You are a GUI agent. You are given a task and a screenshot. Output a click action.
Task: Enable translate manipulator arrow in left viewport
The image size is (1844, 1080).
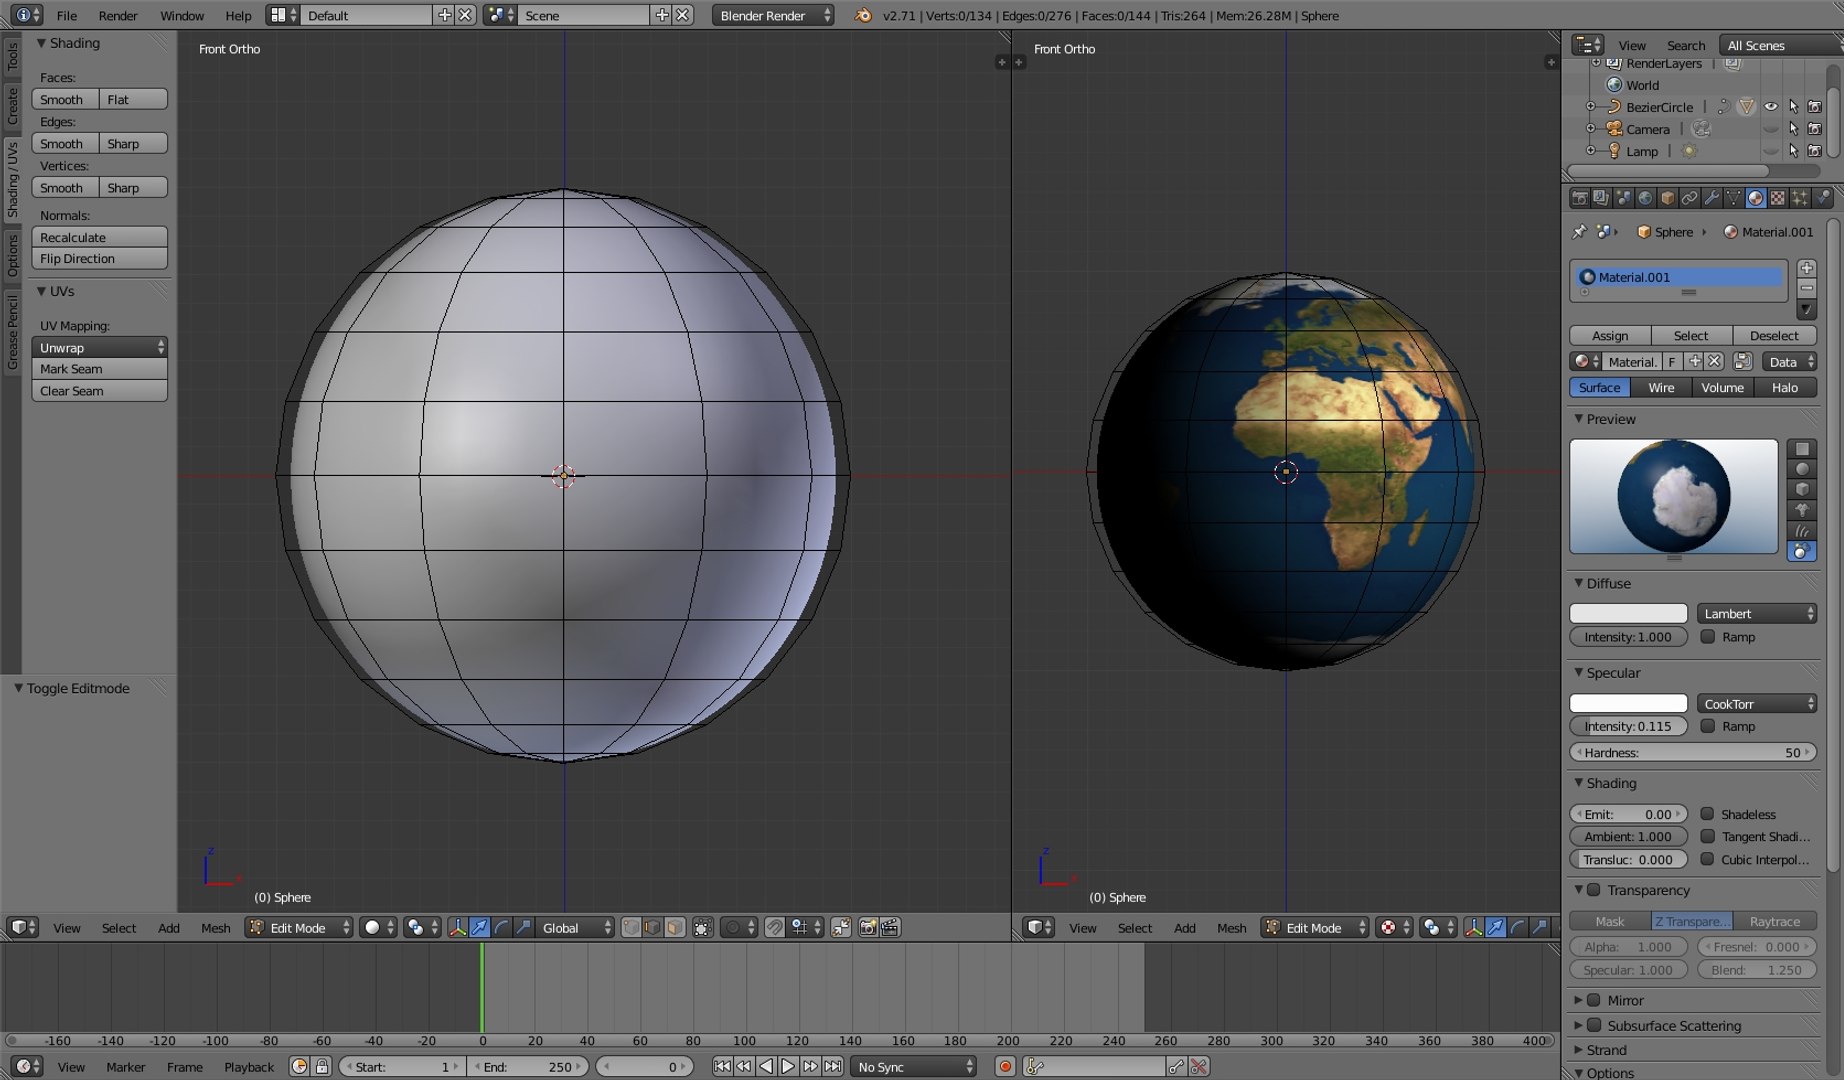480,928
